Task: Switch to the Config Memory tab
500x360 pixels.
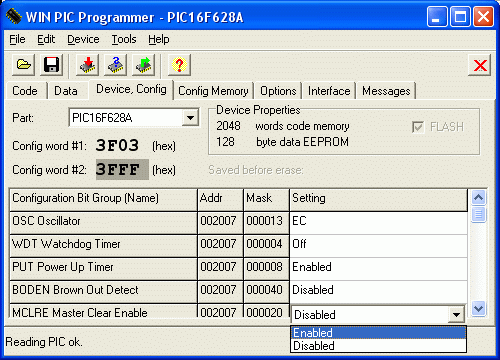Action: (213, 91)
